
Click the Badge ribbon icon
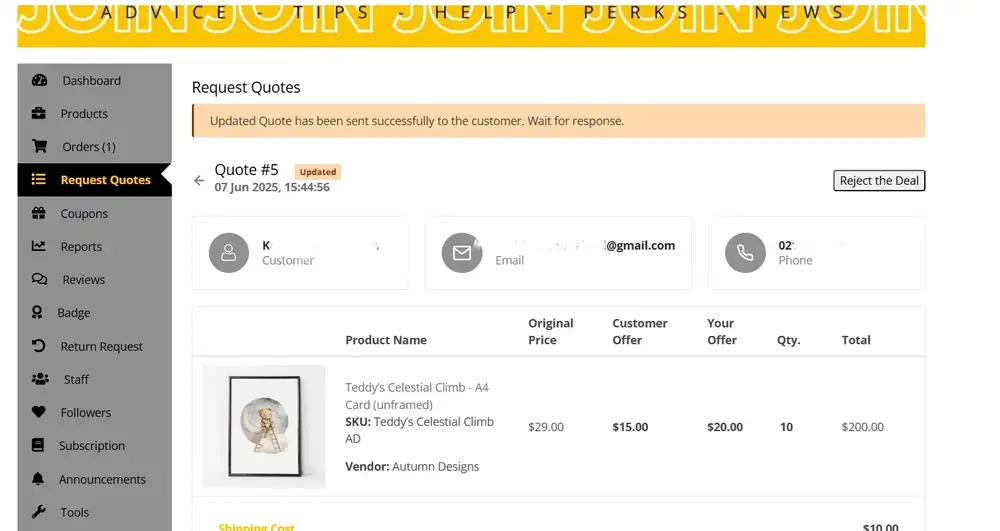37,312
